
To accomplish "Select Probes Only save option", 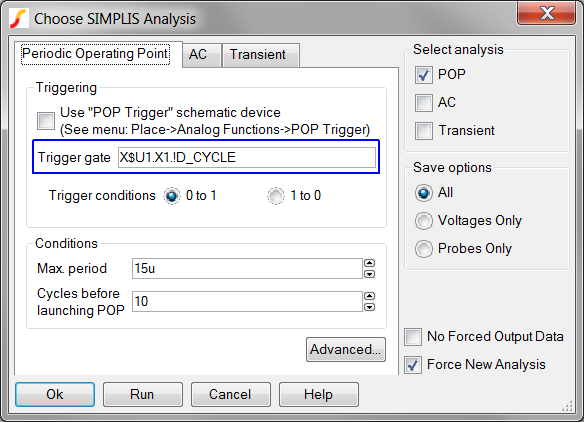I will coord(424,249).
